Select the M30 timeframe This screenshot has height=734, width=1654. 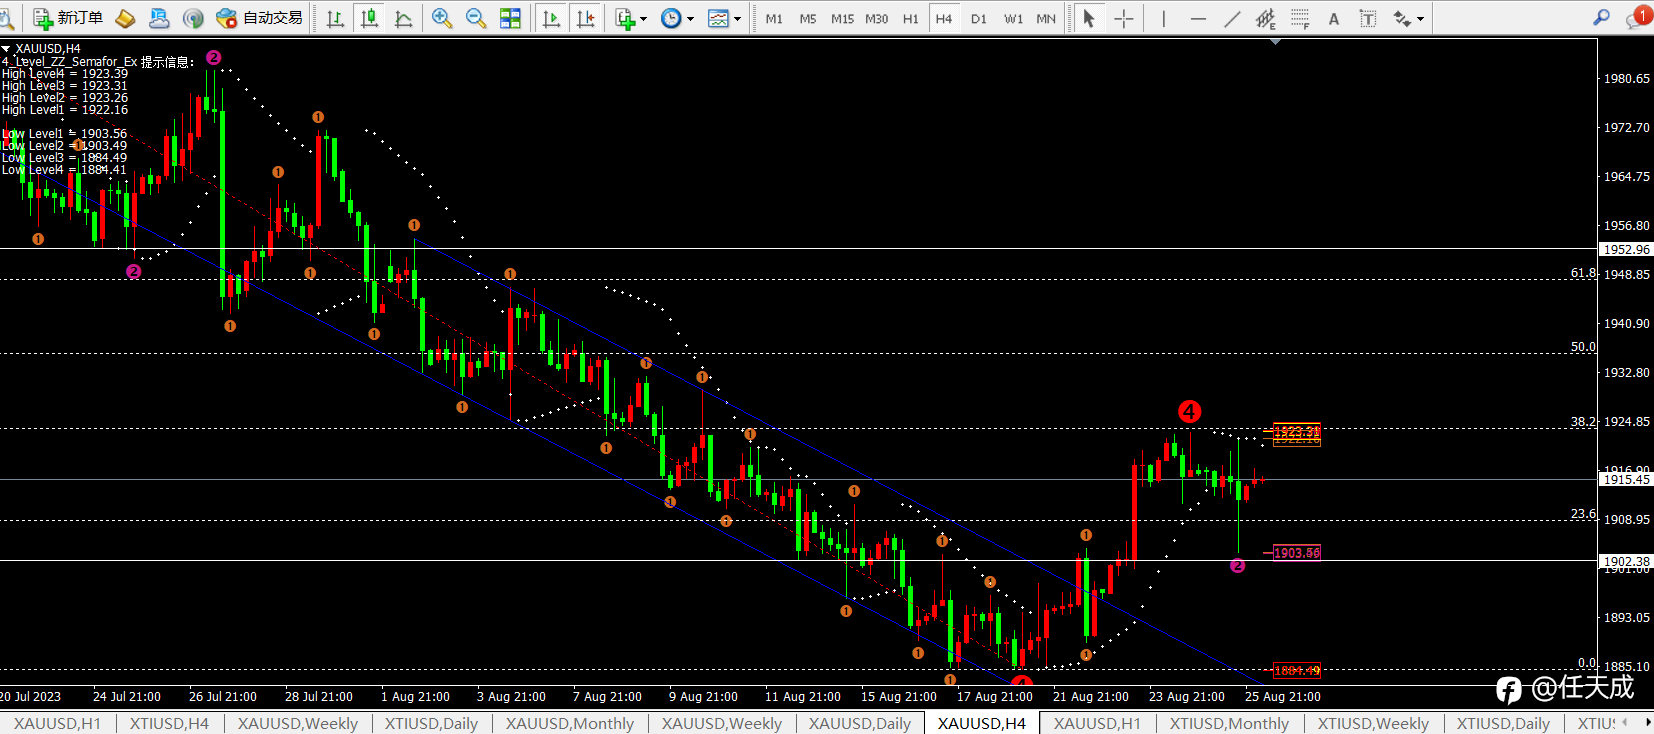(876, 18)
